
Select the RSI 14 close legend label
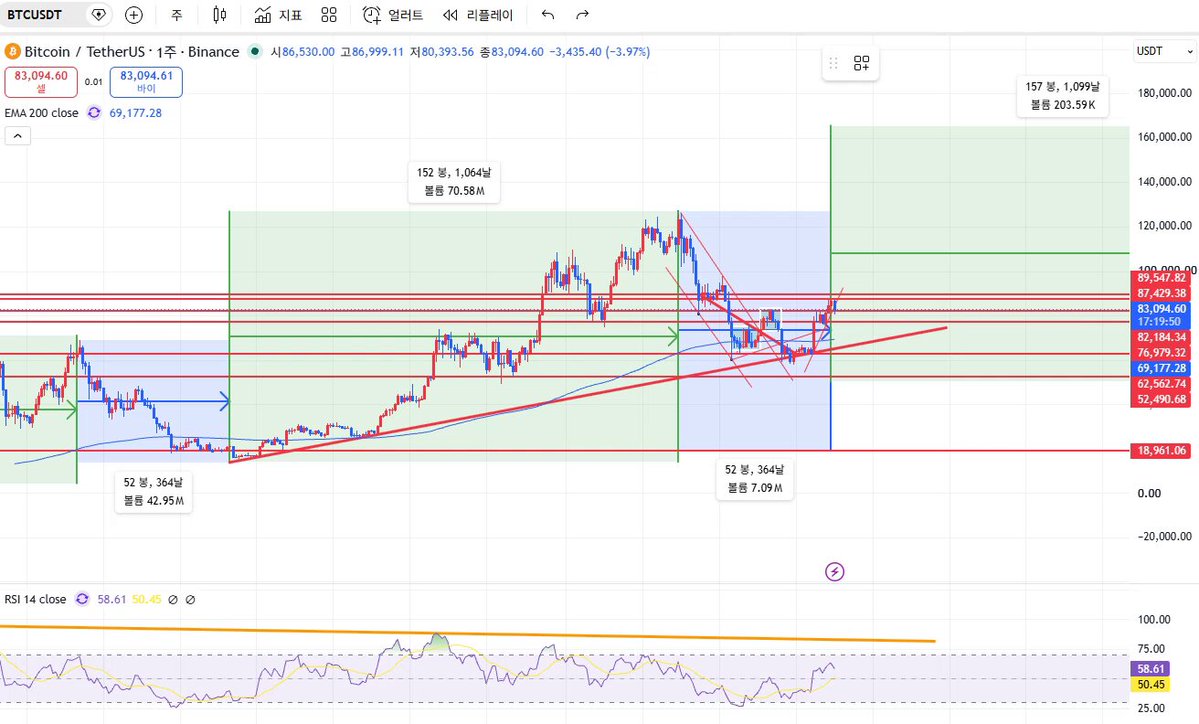(35, 599)
